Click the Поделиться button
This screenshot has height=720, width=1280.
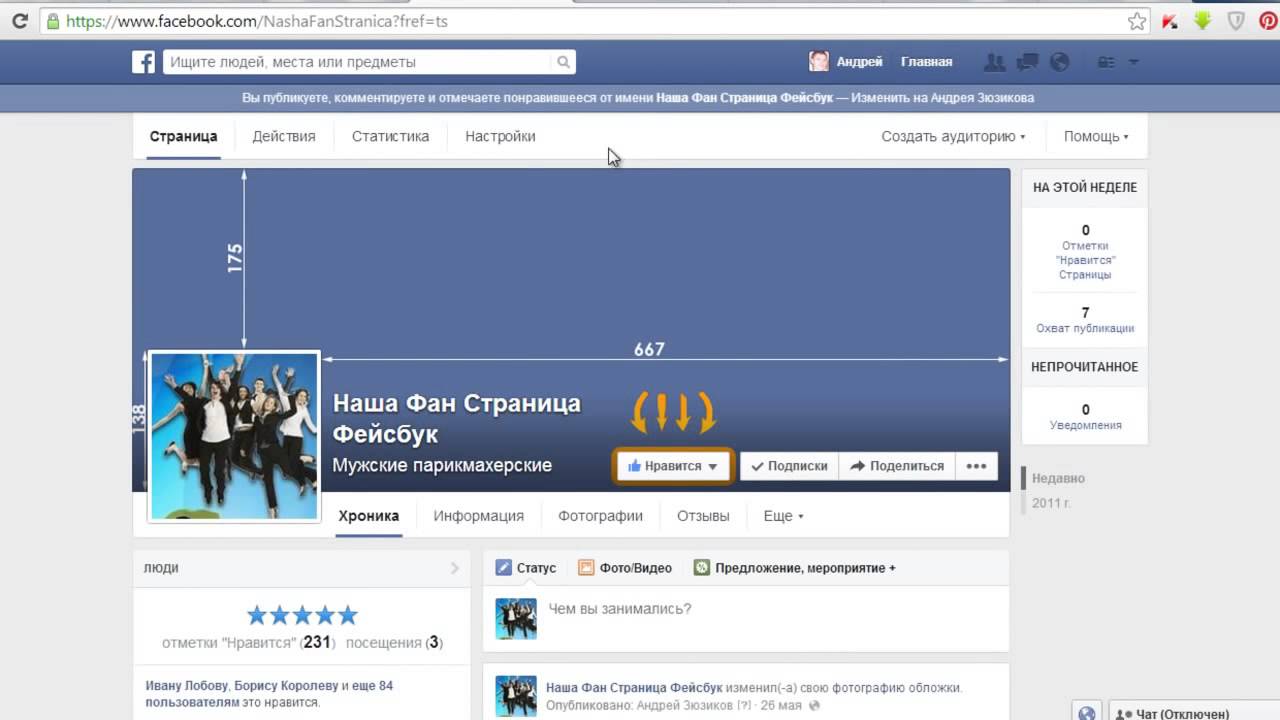pos(897,466)
